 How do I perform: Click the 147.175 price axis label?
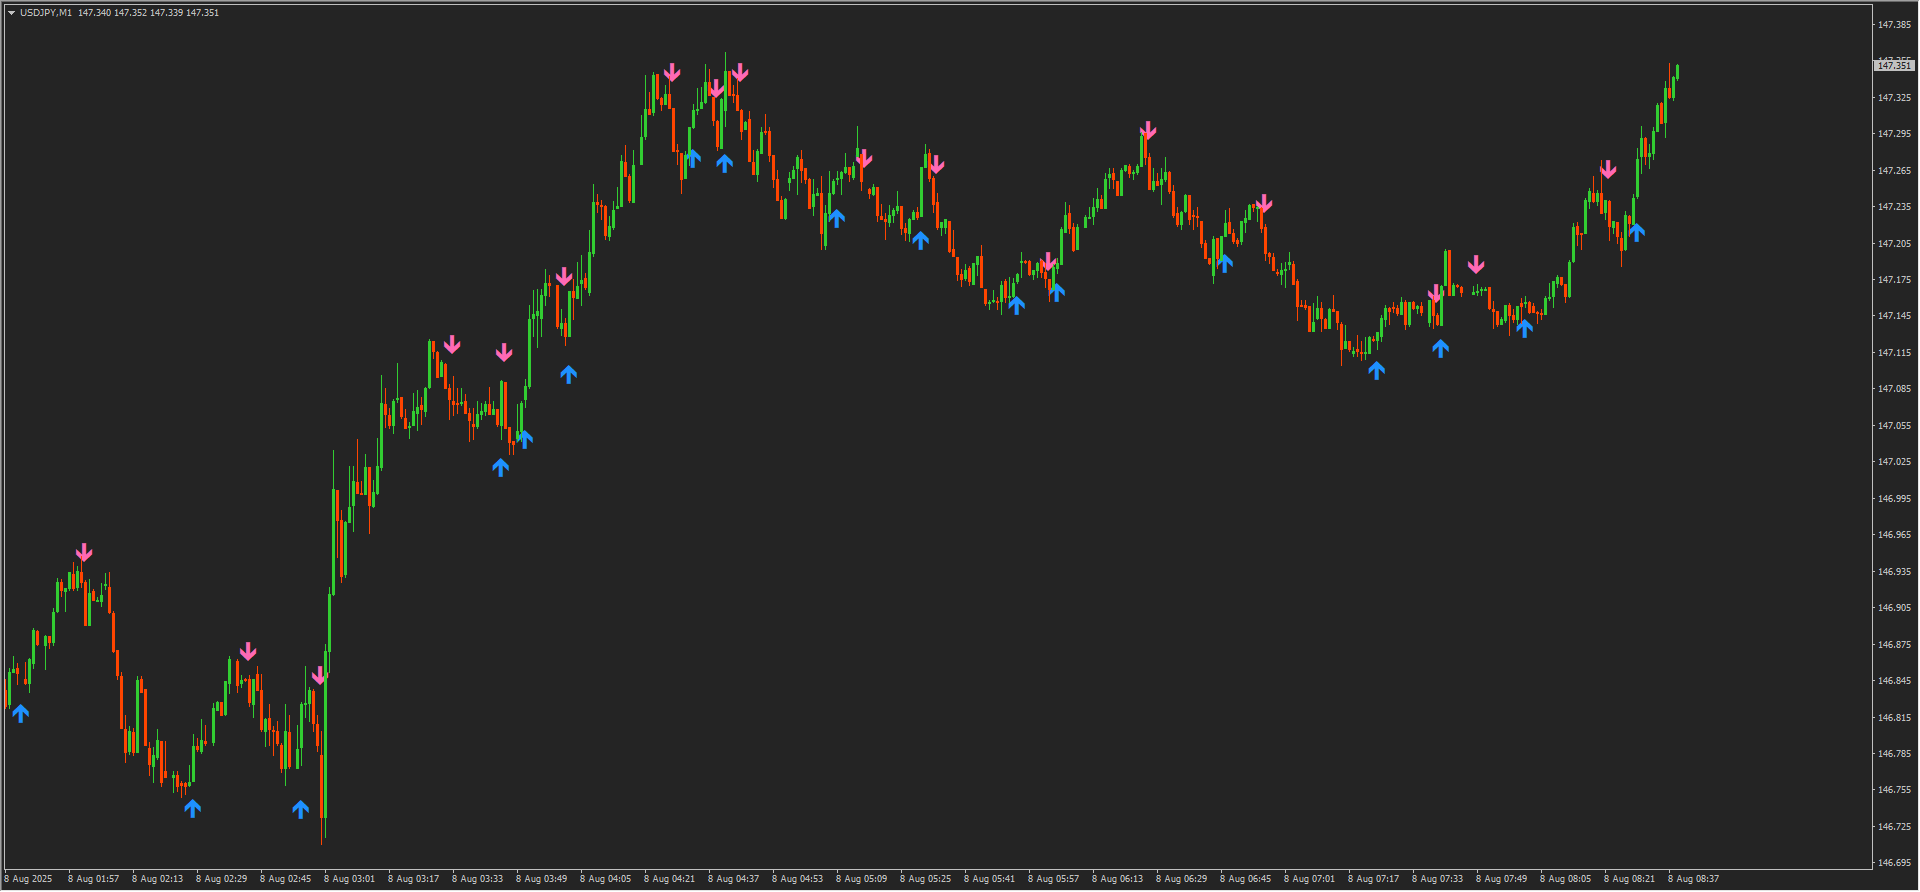pos(1894,280)
